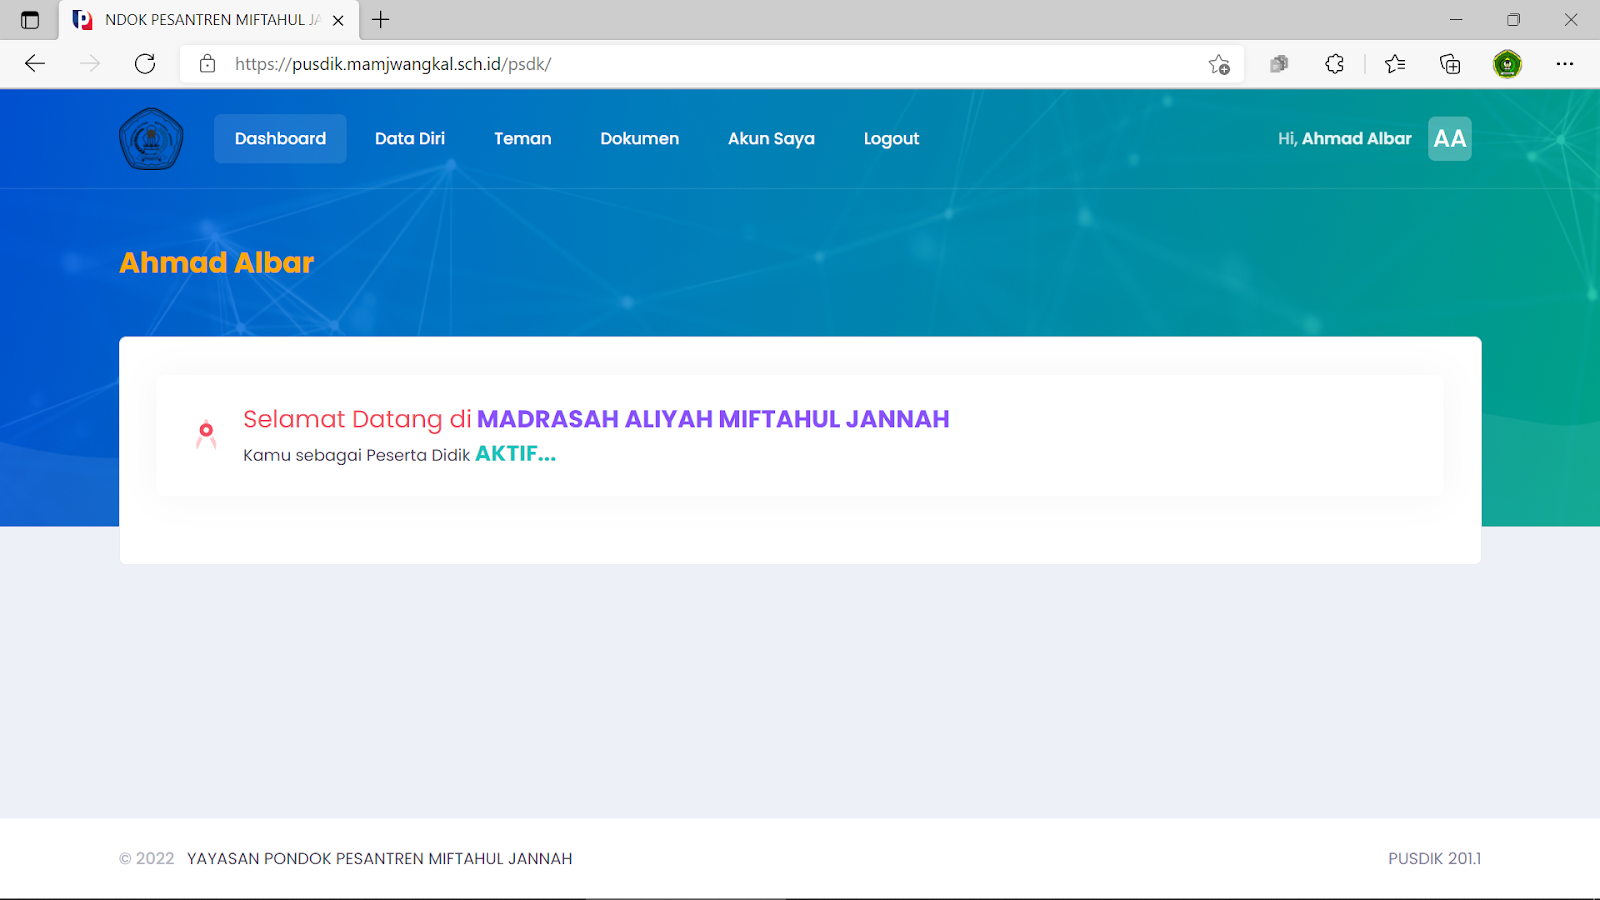The image size is (1600, 900).
Task: Open the Dokumen menu
Action: 640,139
